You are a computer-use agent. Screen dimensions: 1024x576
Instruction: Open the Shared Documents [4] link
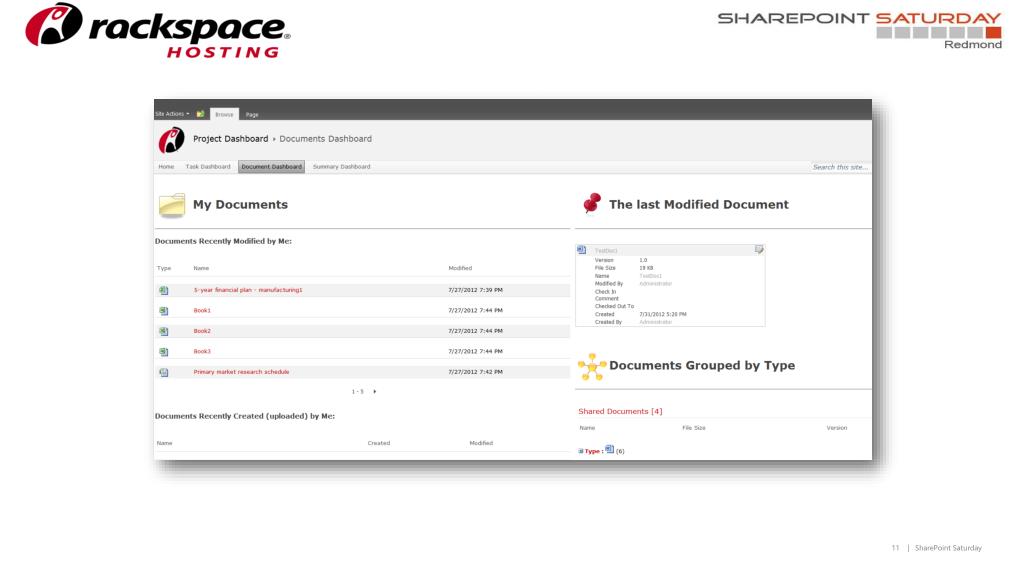(620, 411)
